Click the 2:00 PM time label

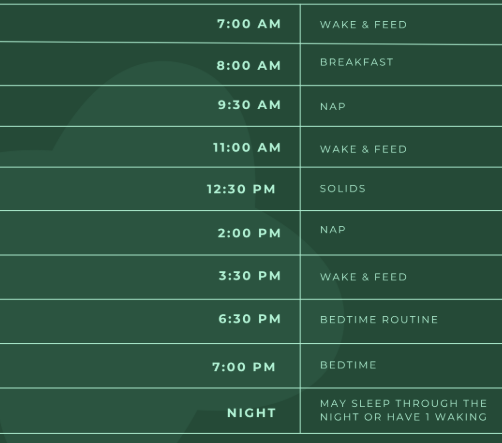(249, 233)
